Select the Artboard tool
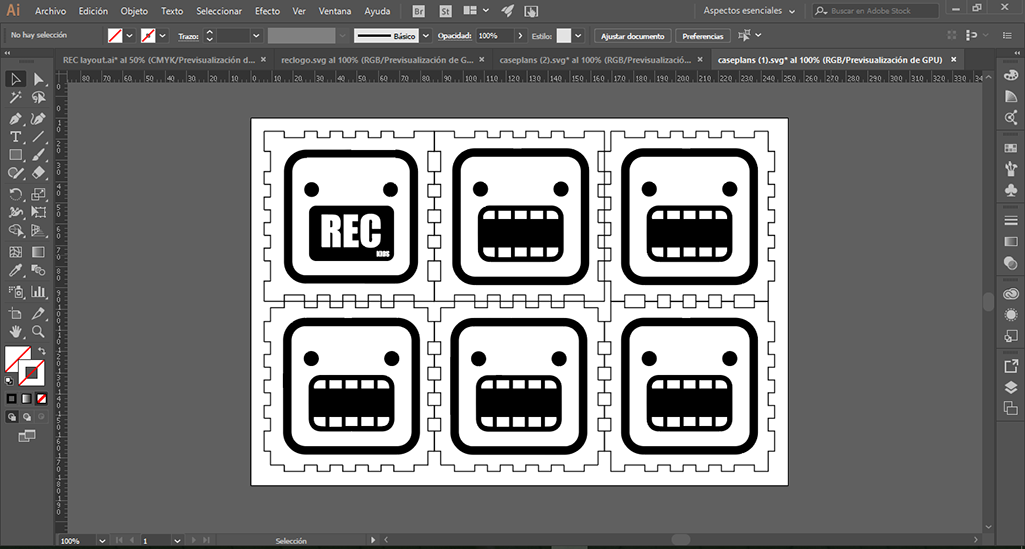1025x549 pixels. point(16,313)
